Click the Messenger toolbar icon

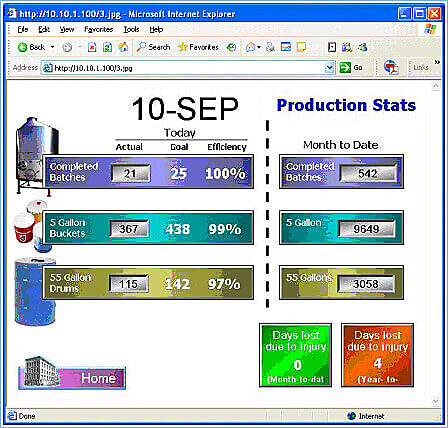pos(362,47)
